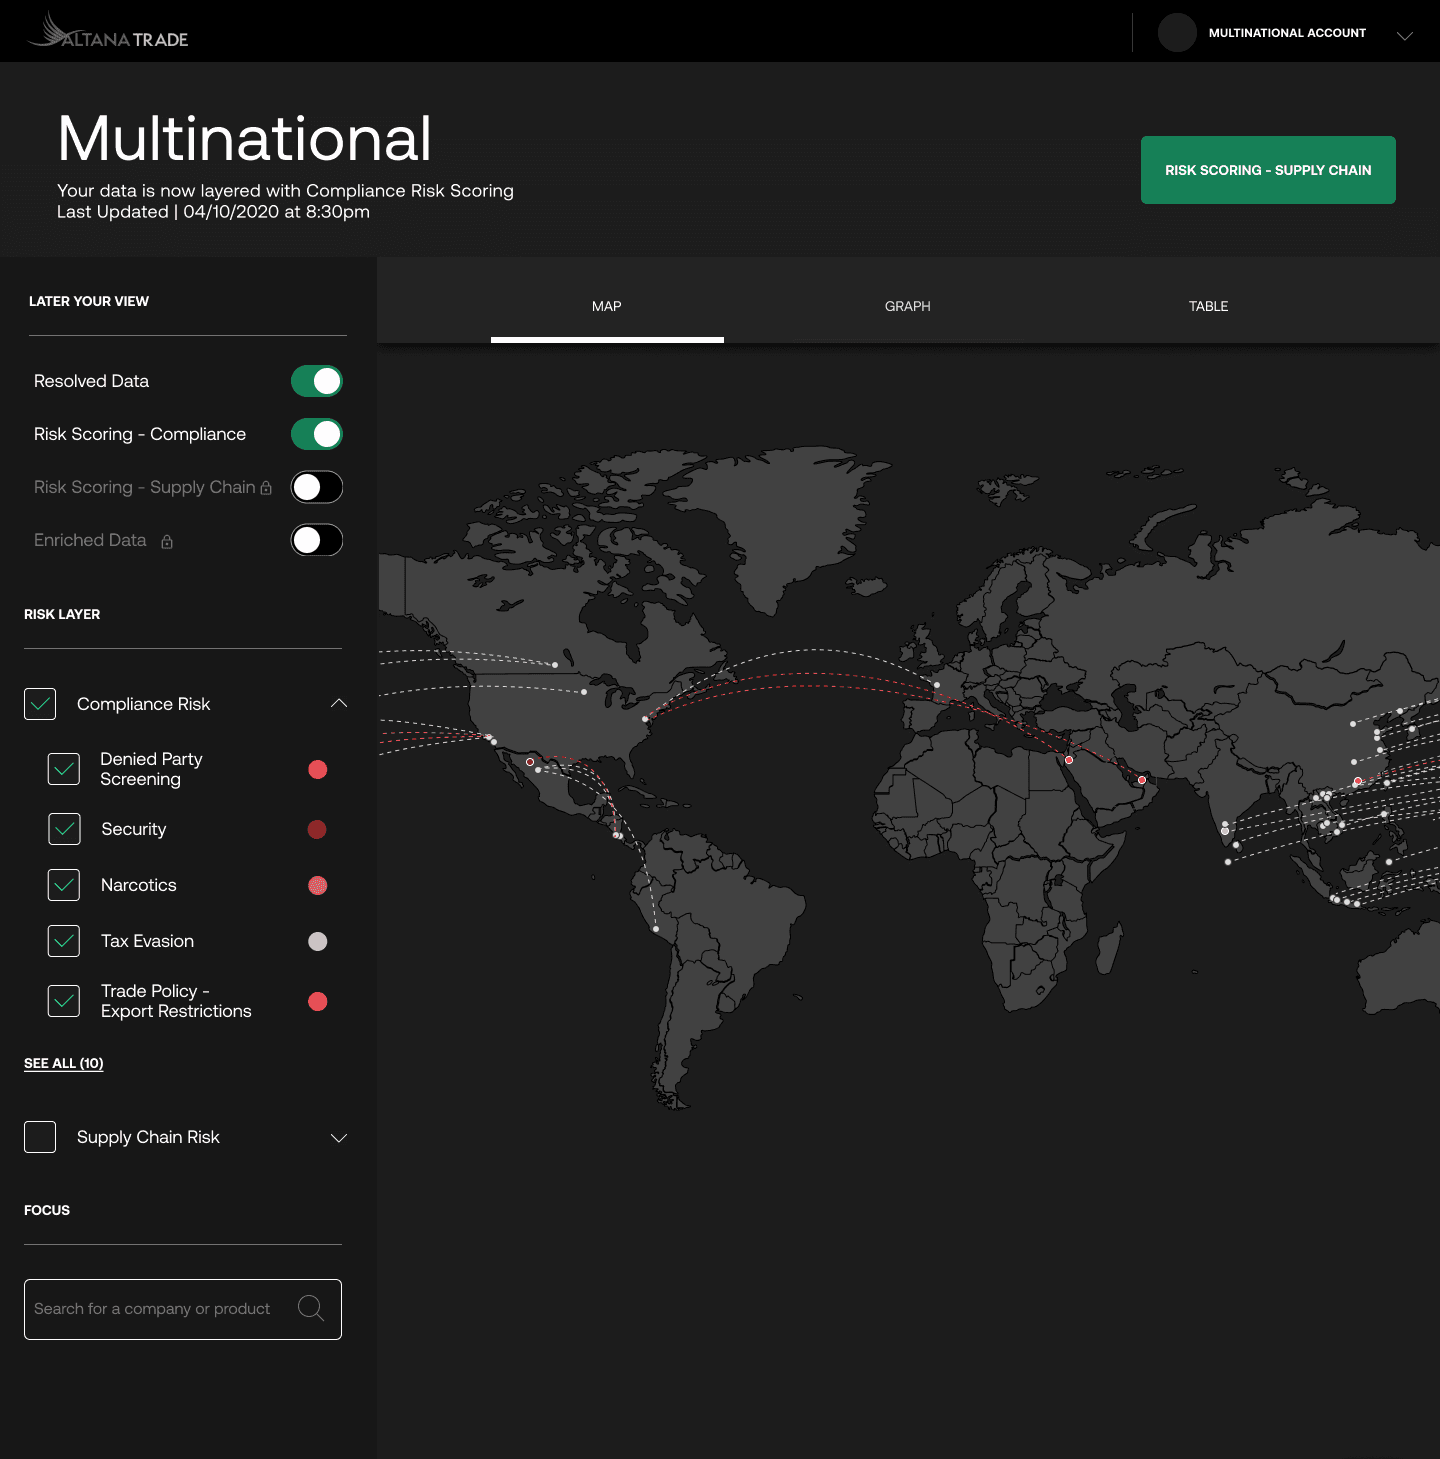Click the Multinational Account label
The width and height of the screenshot is (1440, 1459).
point(1287,33)
